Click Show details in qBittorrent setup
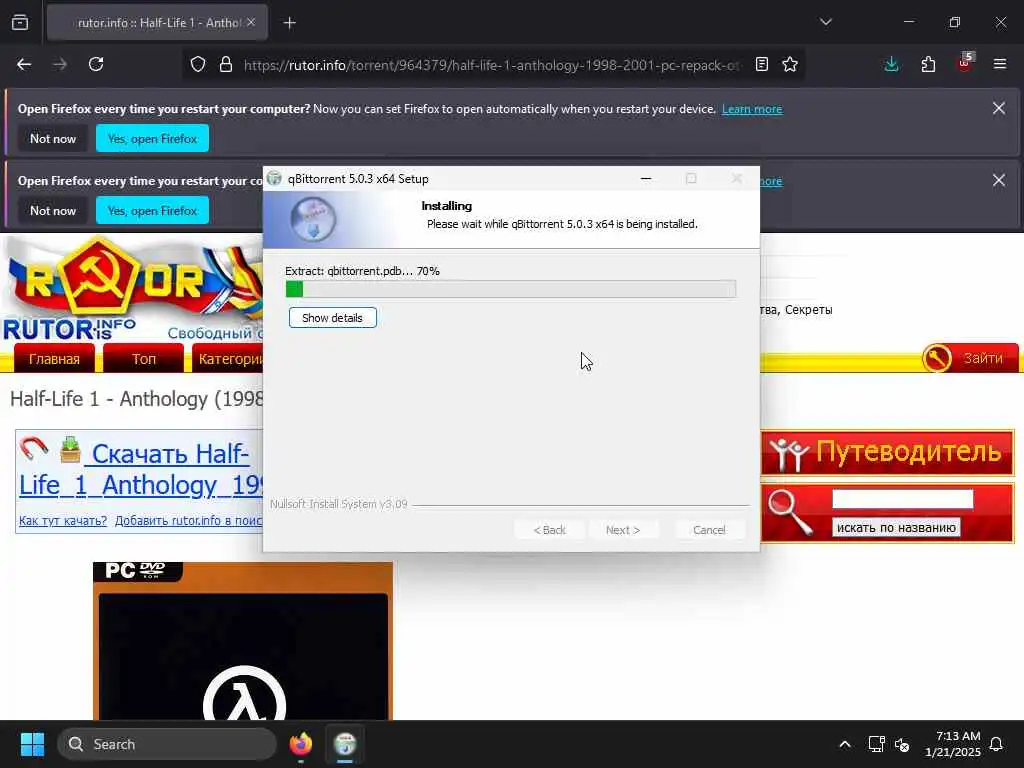 (332, 318)
